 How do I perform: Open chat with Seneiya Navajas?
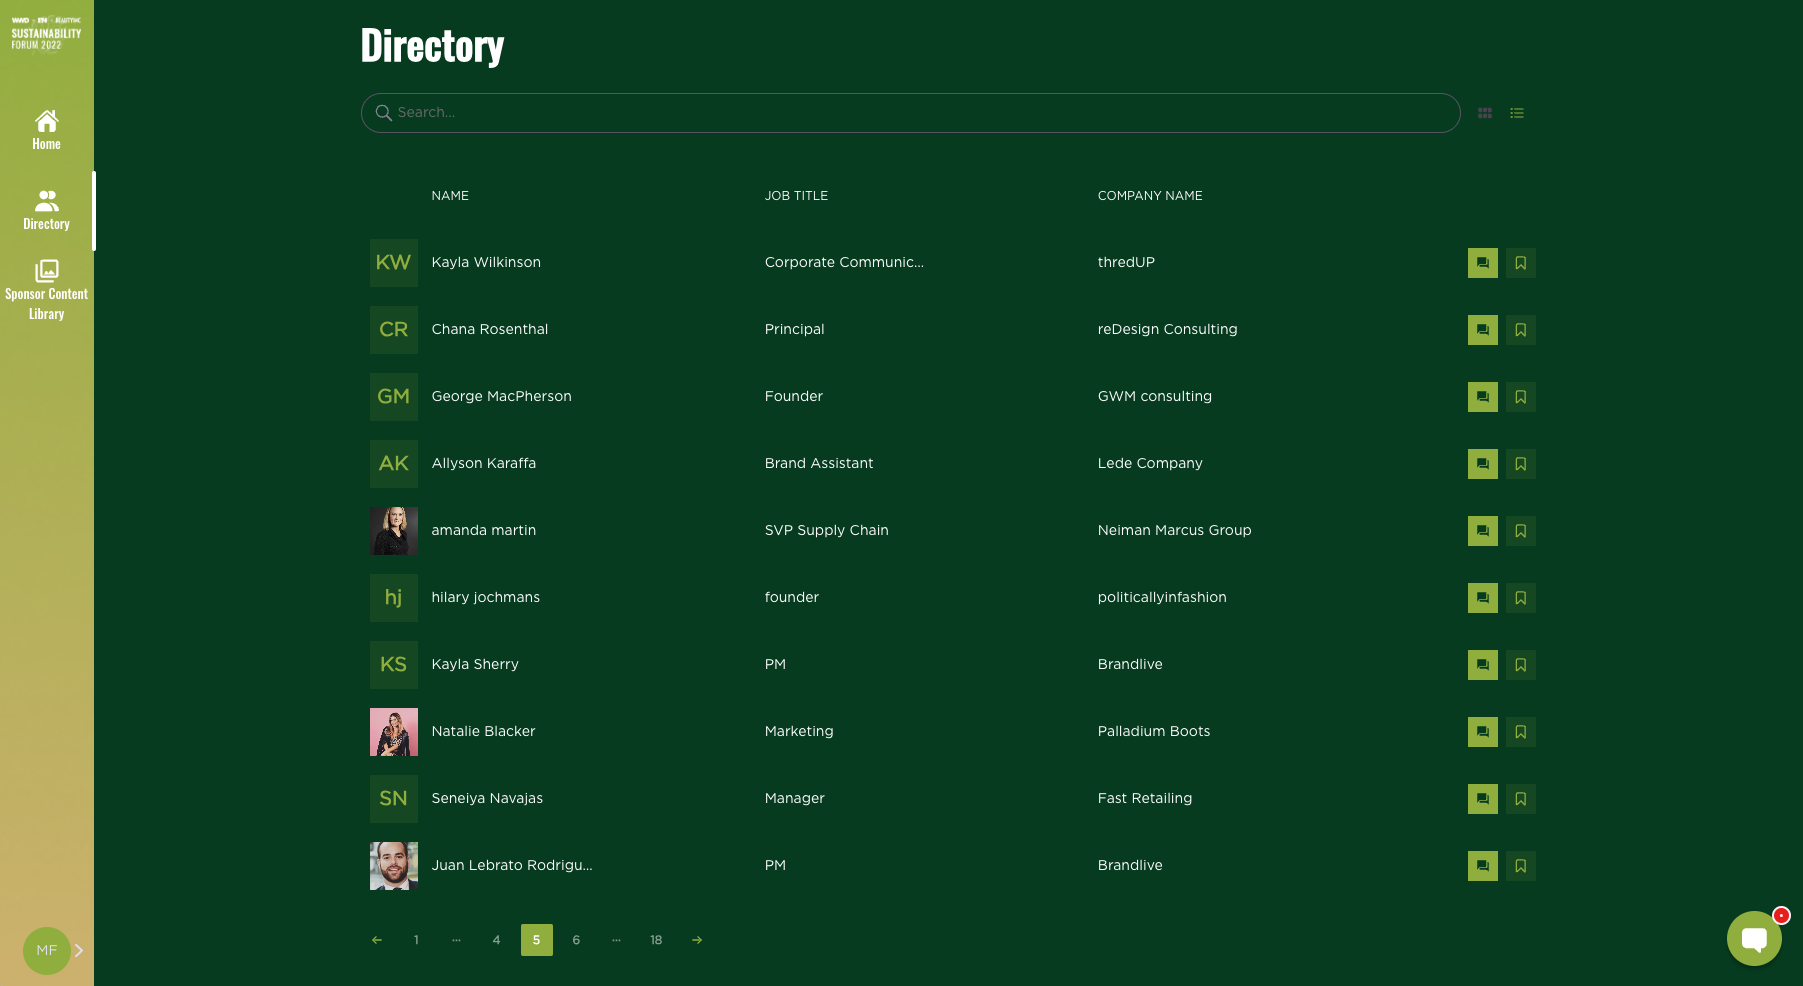tap(1482, 799)
